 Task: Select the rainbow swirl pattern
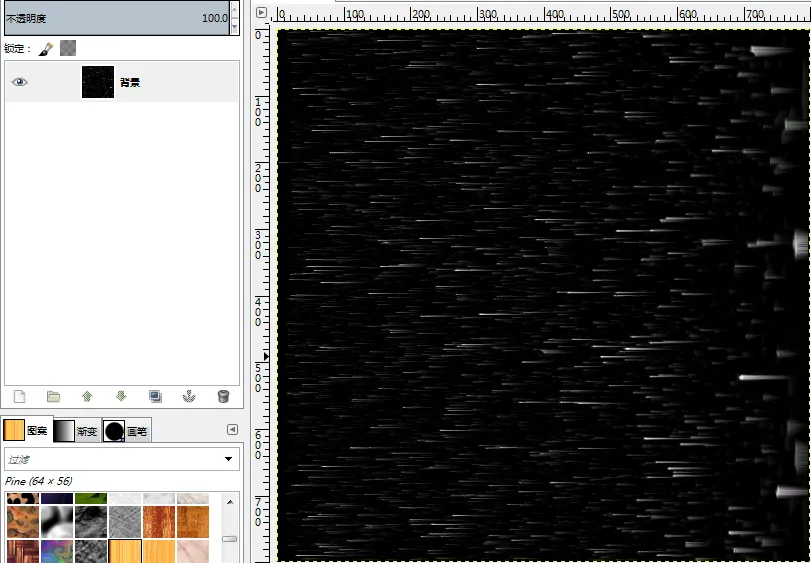(x=57, y=551)
